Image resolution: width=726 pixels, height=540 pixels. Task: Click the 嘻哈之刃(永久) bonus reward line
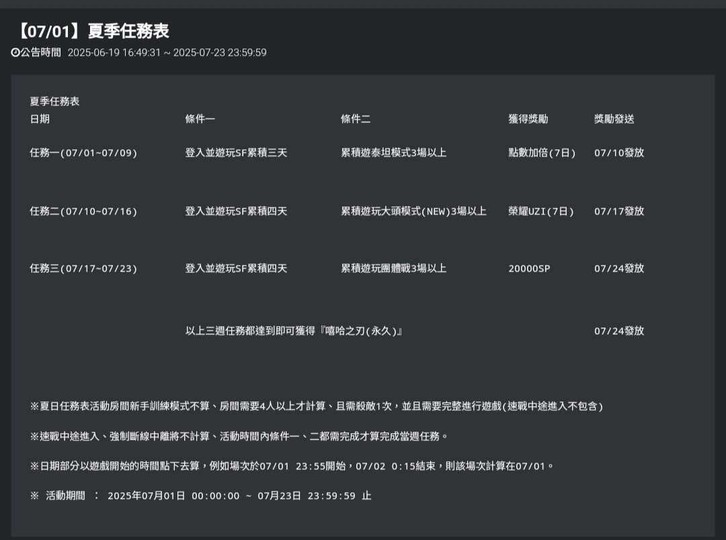click(294, 331)
